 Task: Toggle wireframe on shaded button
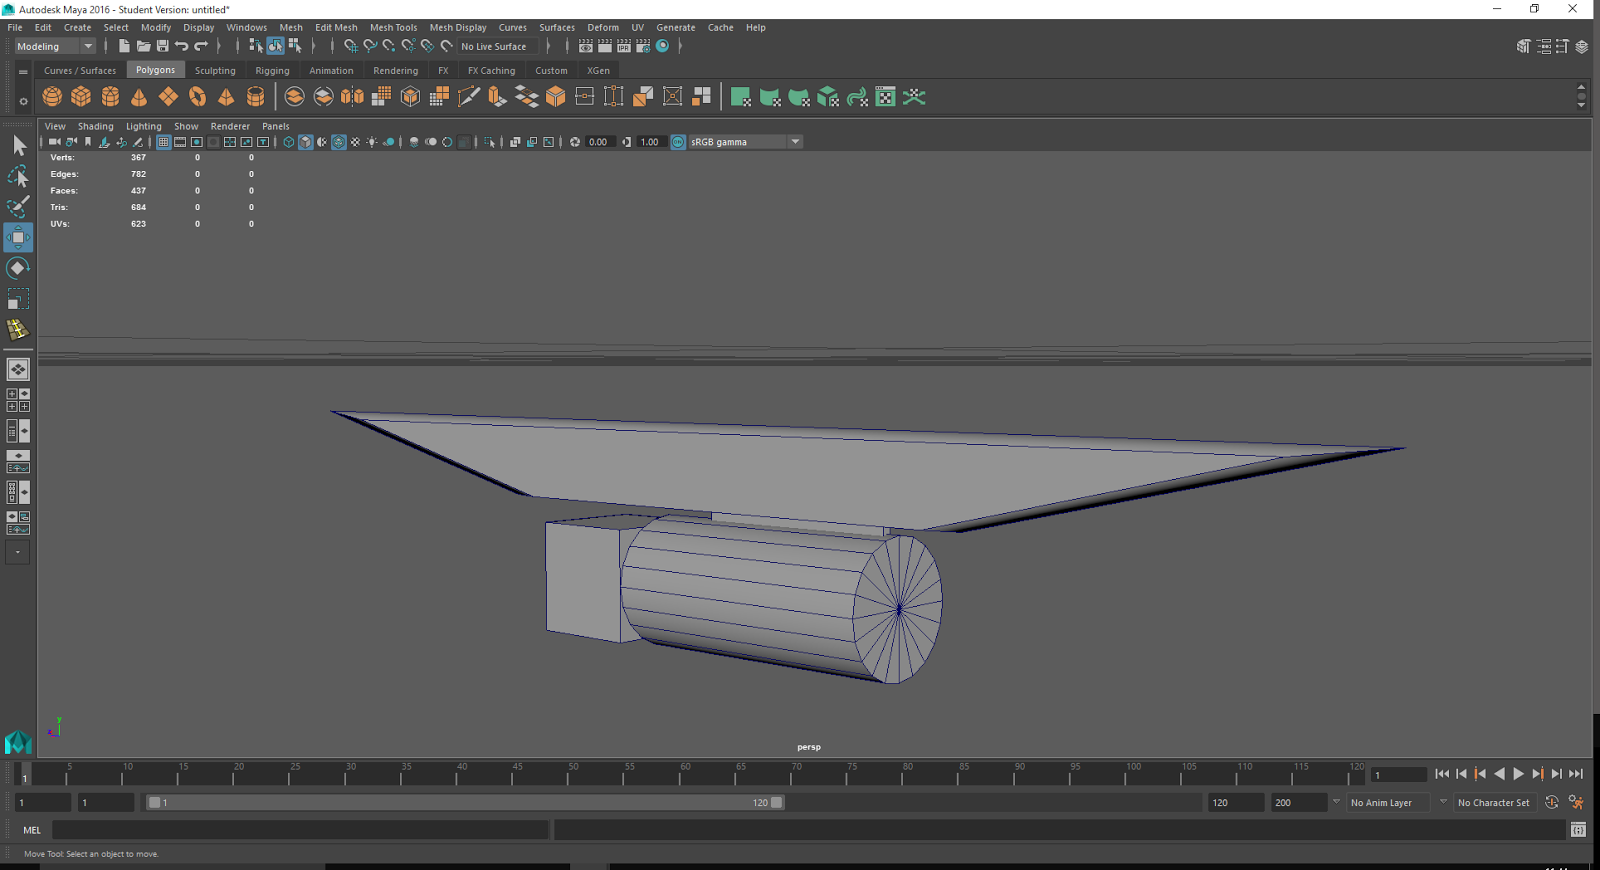[339, 142]
